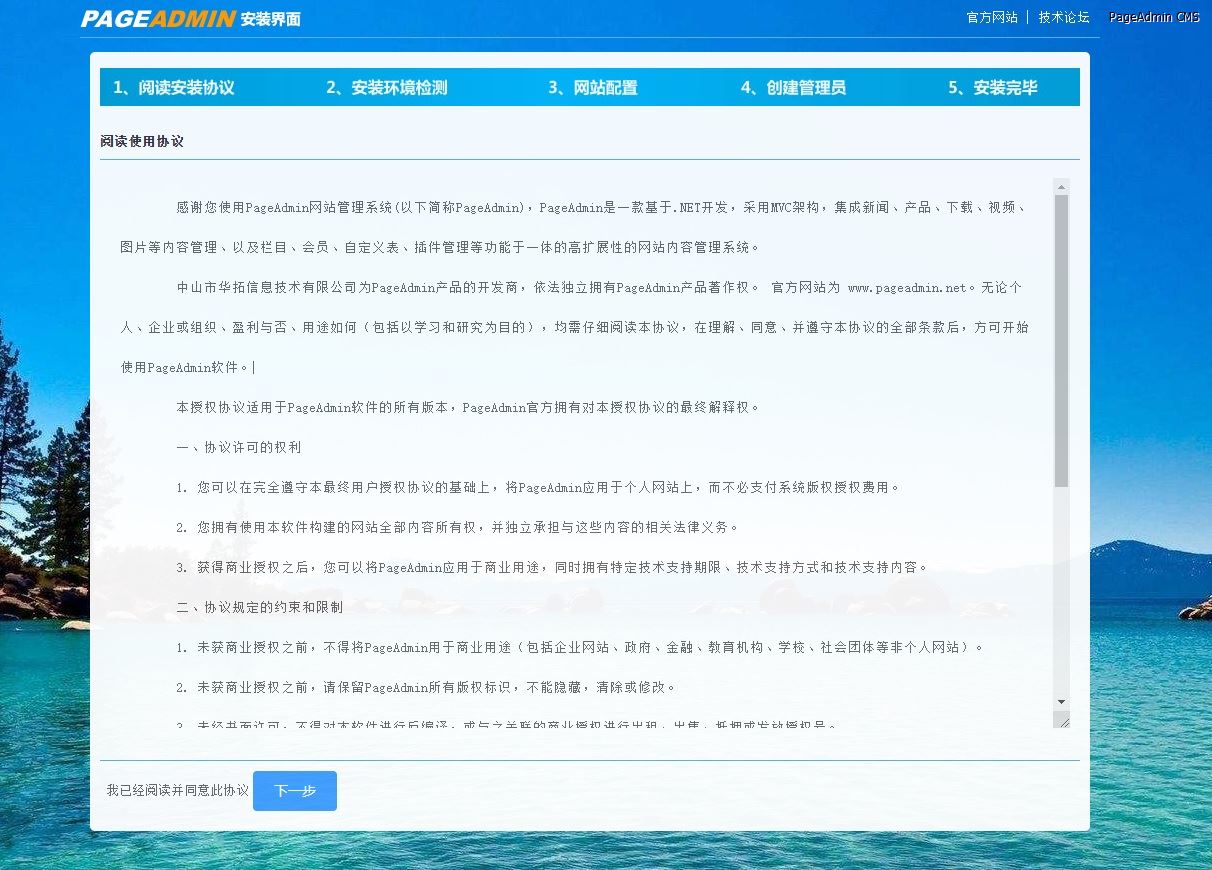This screenshot has width=1212, height=870.
Task: Click the agreement scrollbar thumb
Action: tap(1062, 341)
